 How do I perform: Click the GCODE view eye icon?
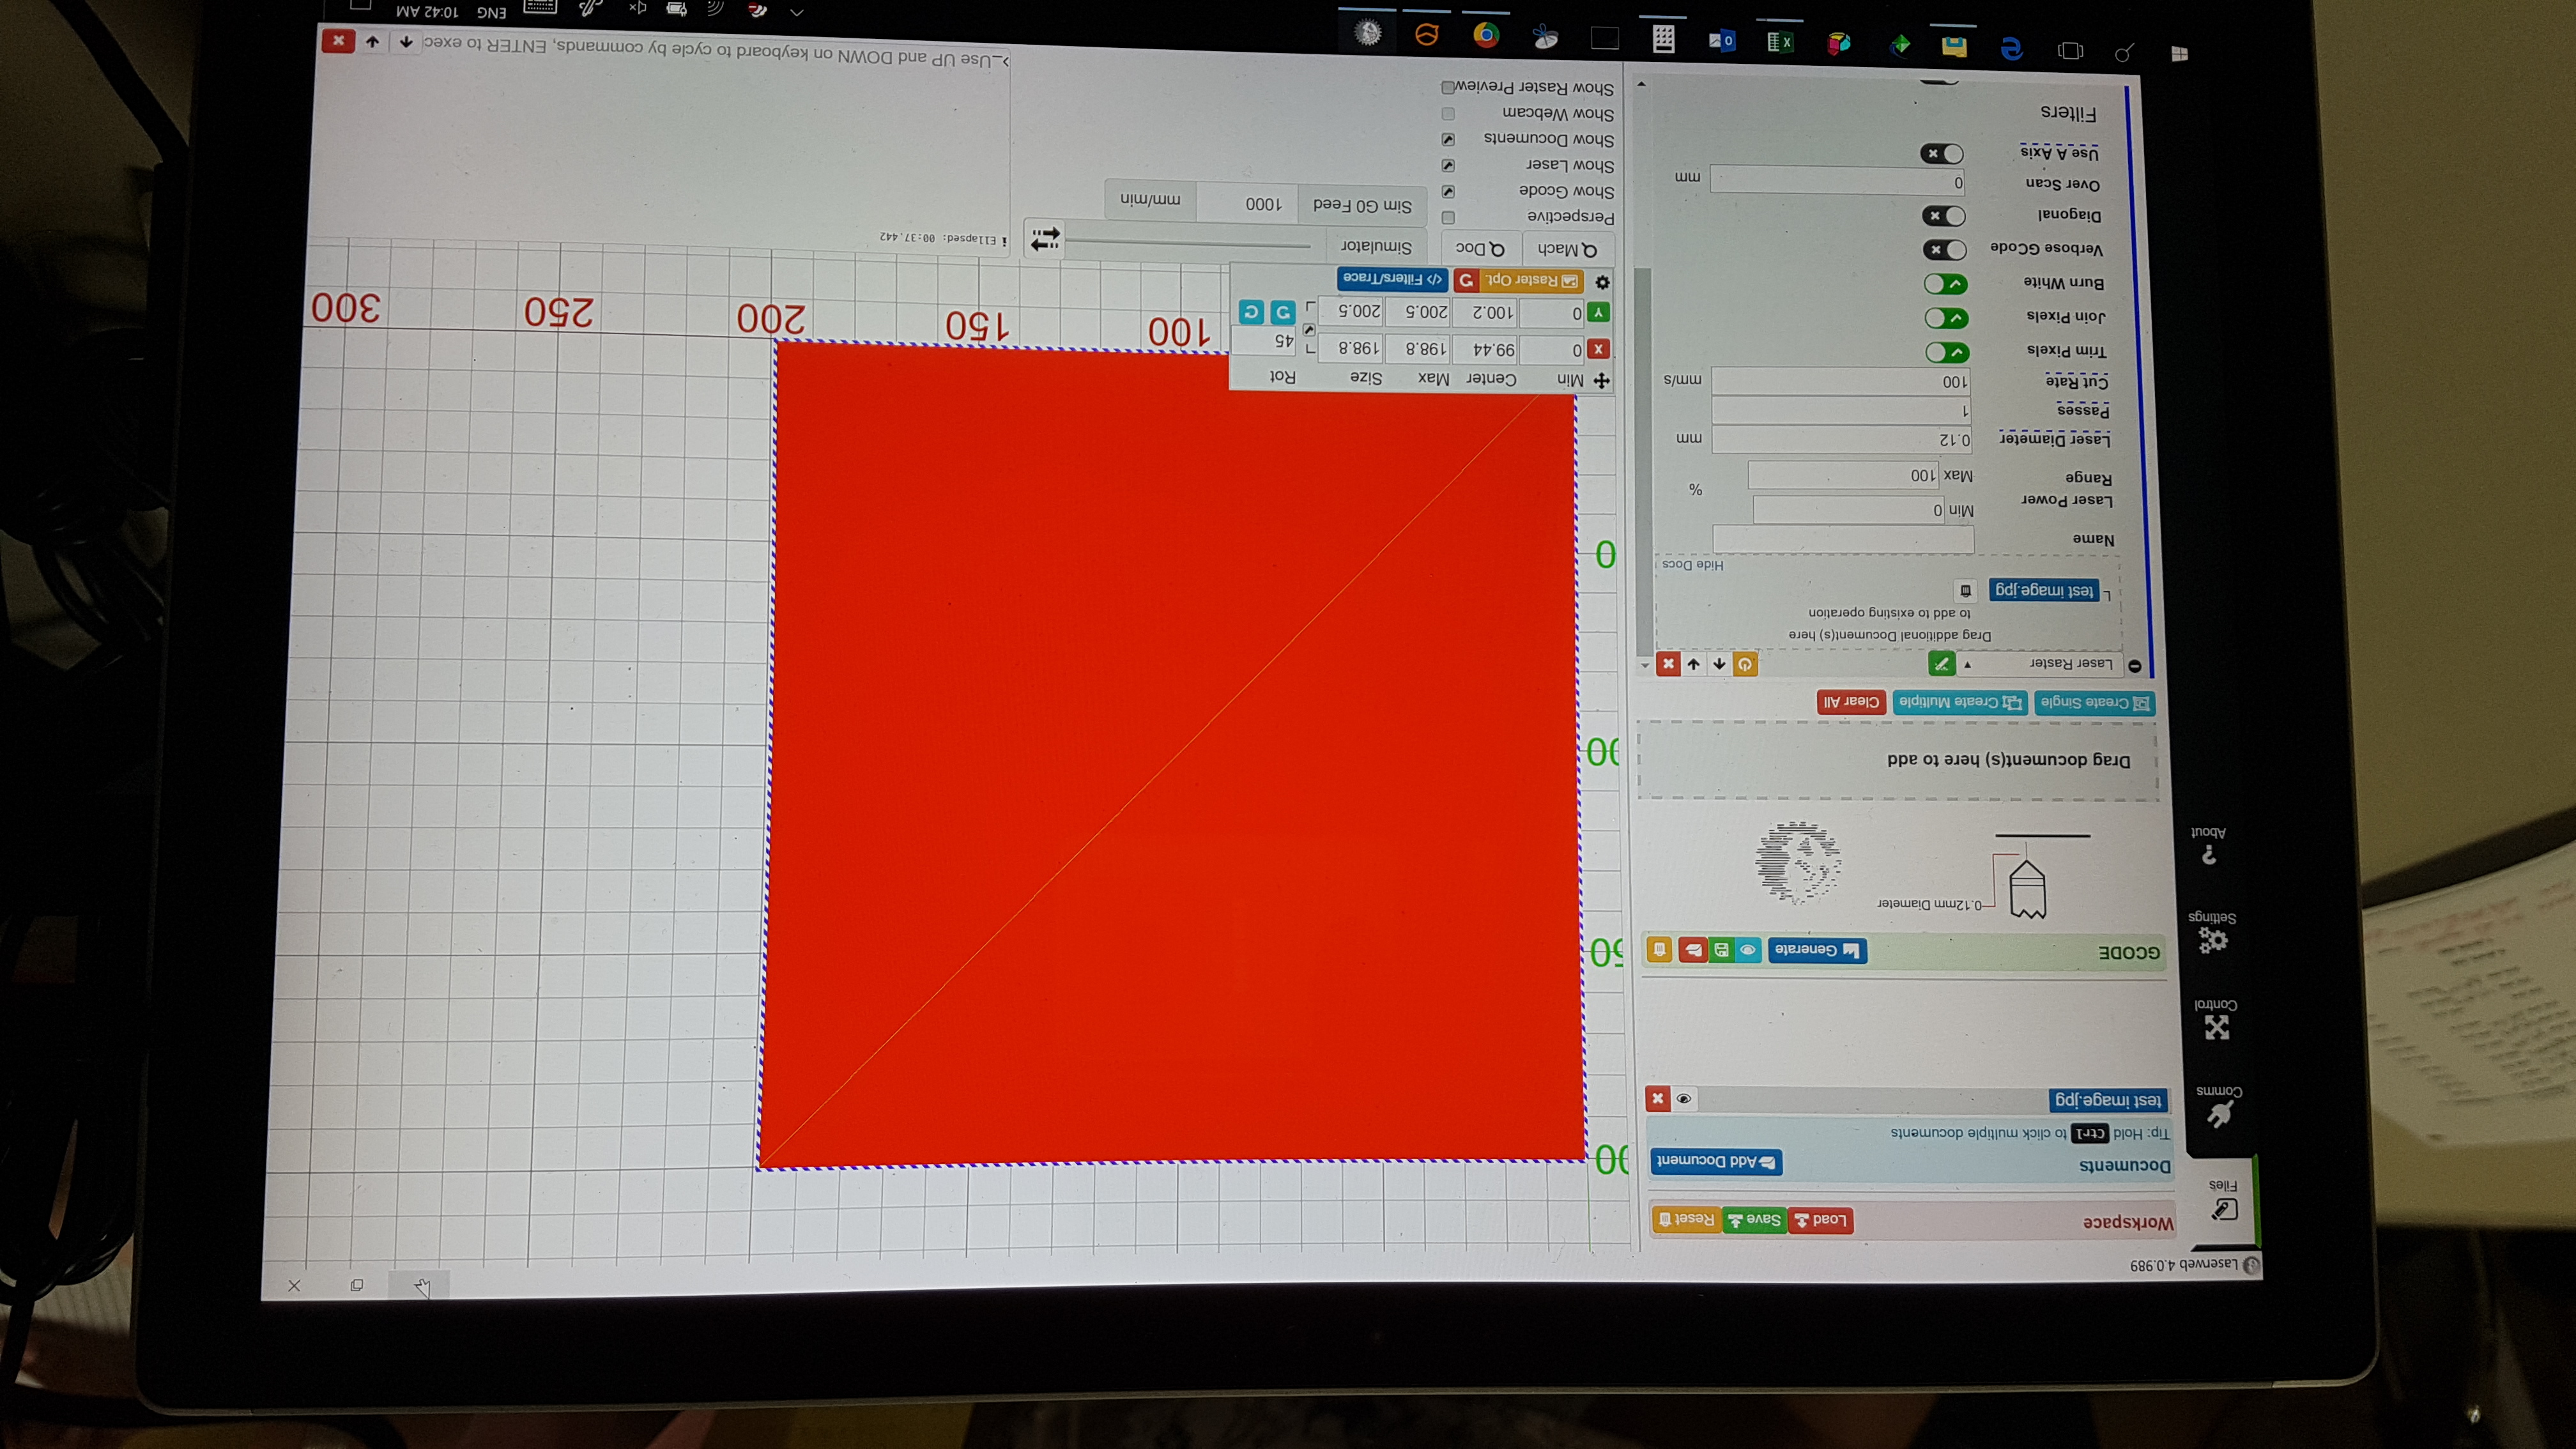pos(1748,950)
